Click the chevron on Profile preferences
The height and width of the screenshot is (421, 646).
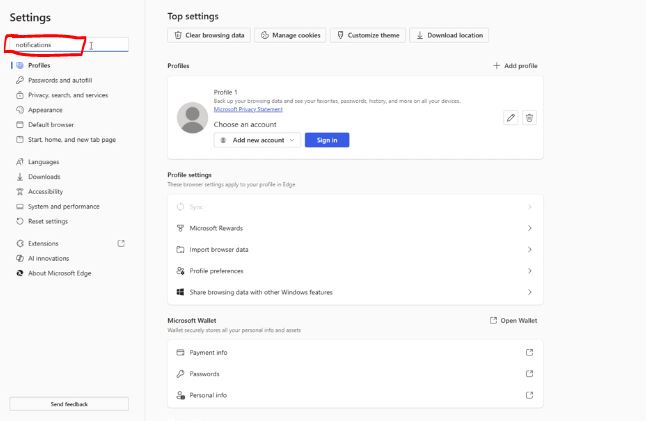(x=529, y=271)
